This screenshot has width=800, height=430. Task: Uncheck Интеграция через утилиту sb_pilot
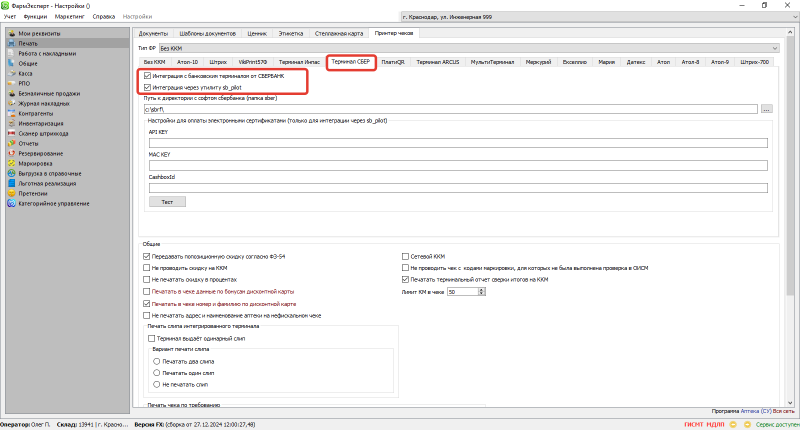pyautogui.click(x=147, y=88)
